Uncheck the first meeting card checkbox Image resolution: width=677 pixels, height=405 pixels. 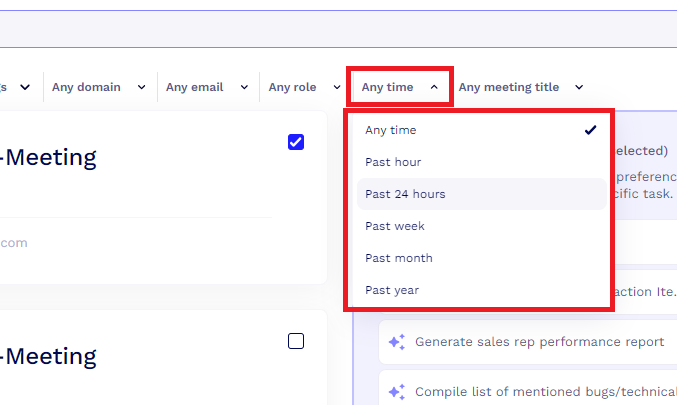point(296,142)
